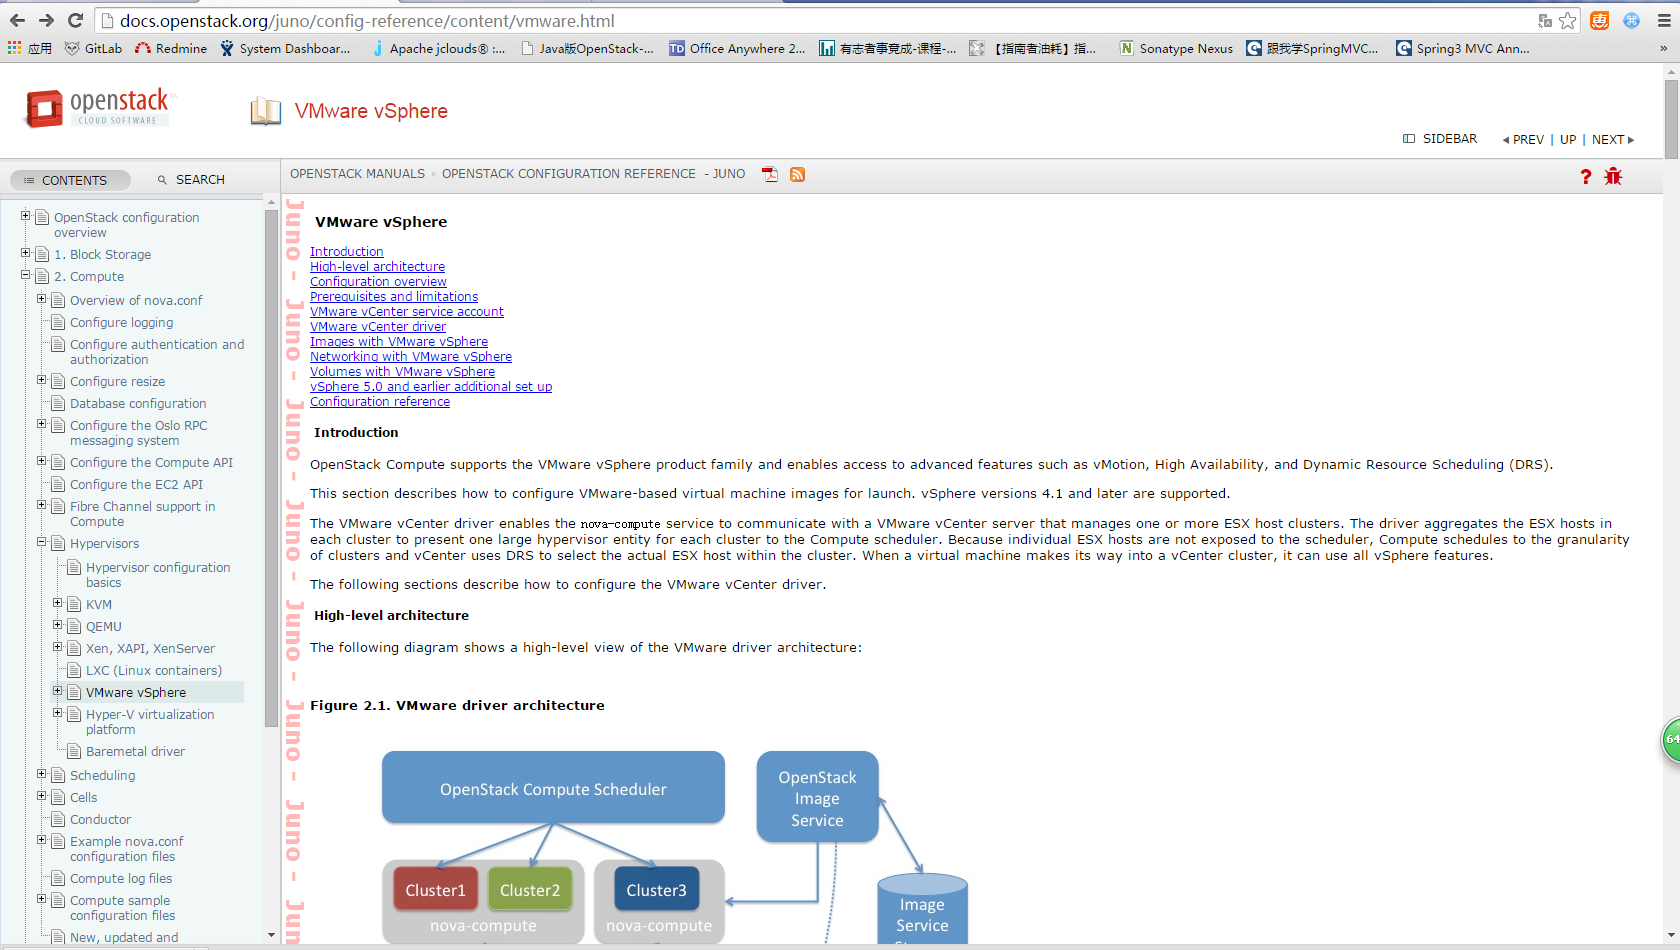Expand Overview of nova.conf node

[x=42, y=298]
